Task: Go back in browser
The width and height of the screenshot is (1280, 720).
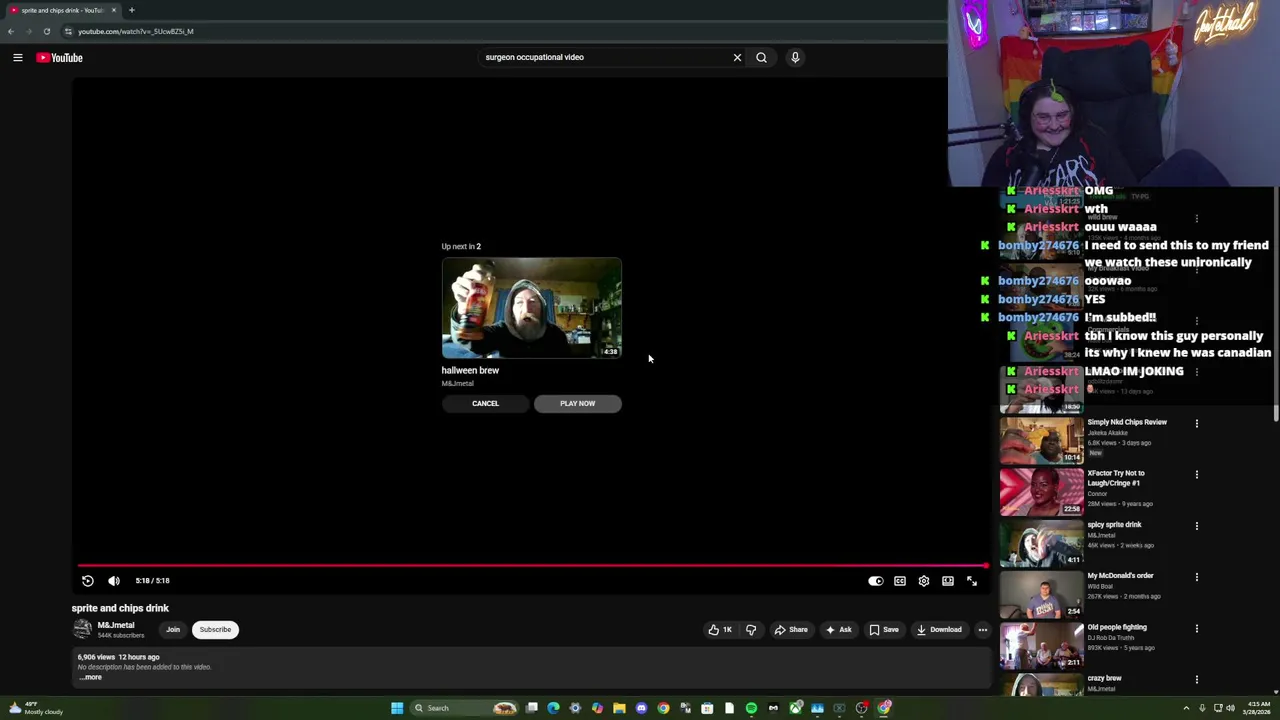Action: pos(11,31)
